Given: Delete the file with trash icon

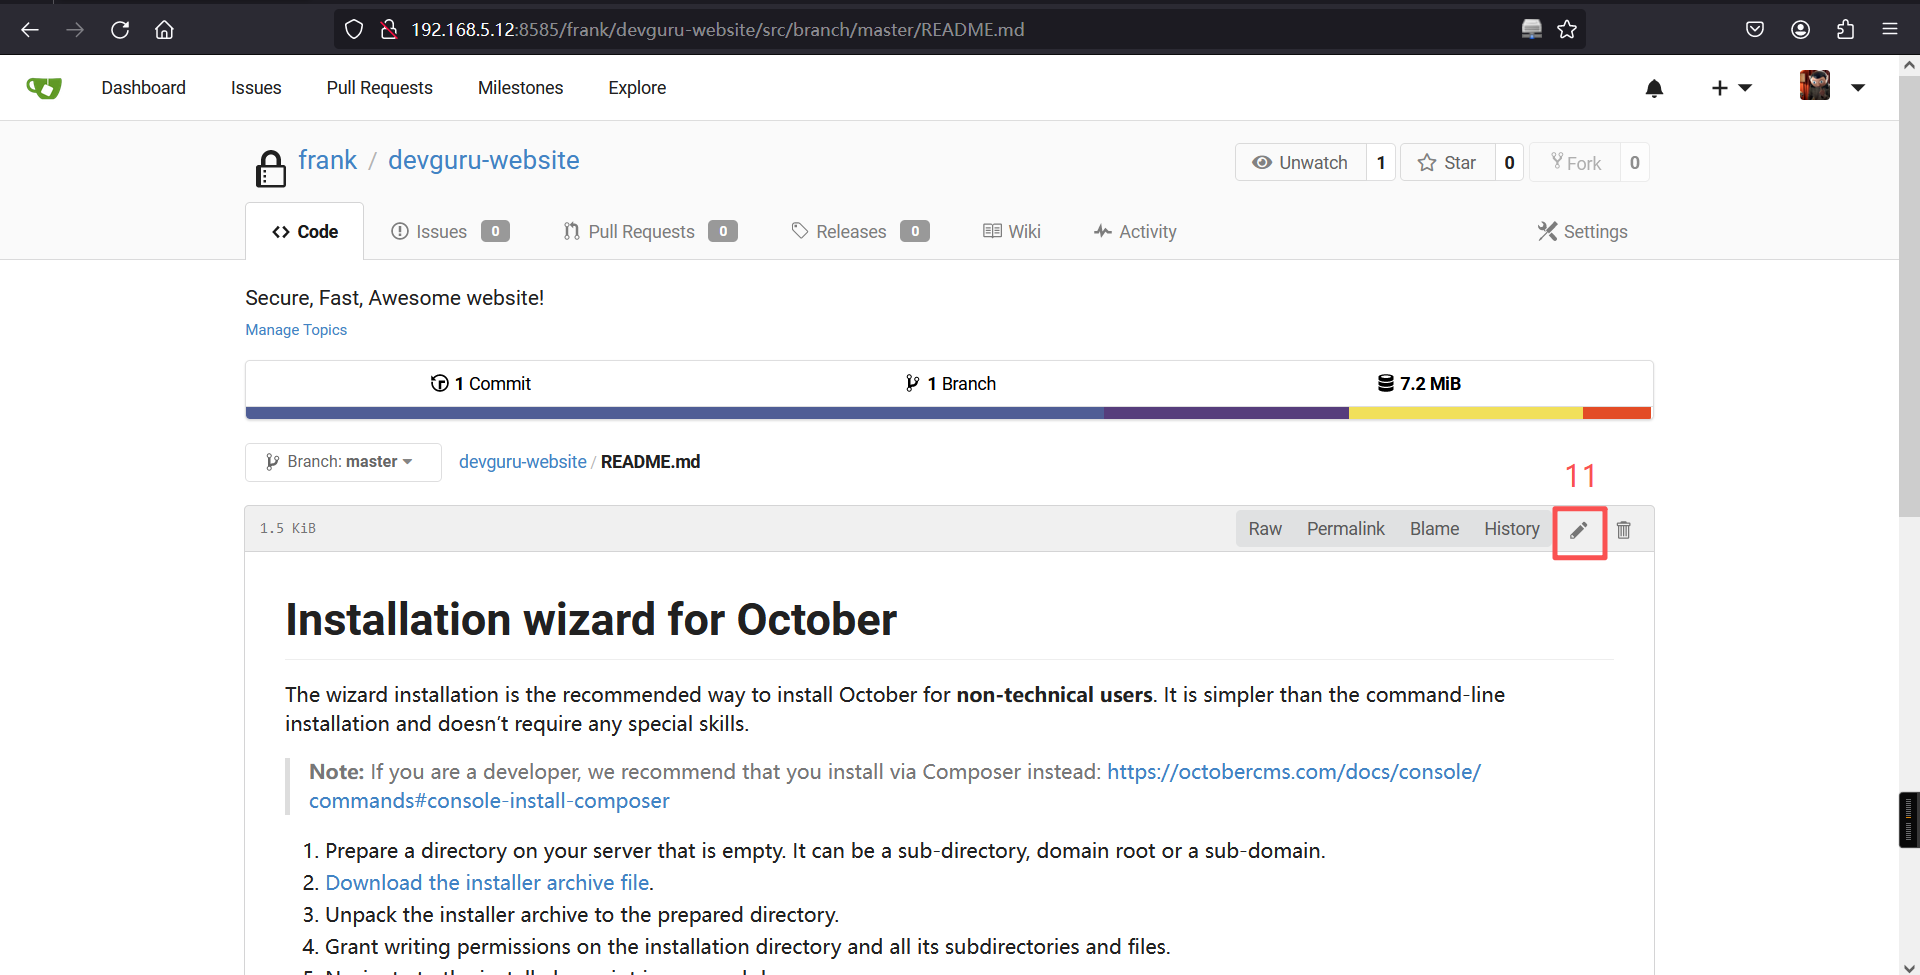Looking at the screenshot, I should pyautogui.click(x=1624, y=530).
